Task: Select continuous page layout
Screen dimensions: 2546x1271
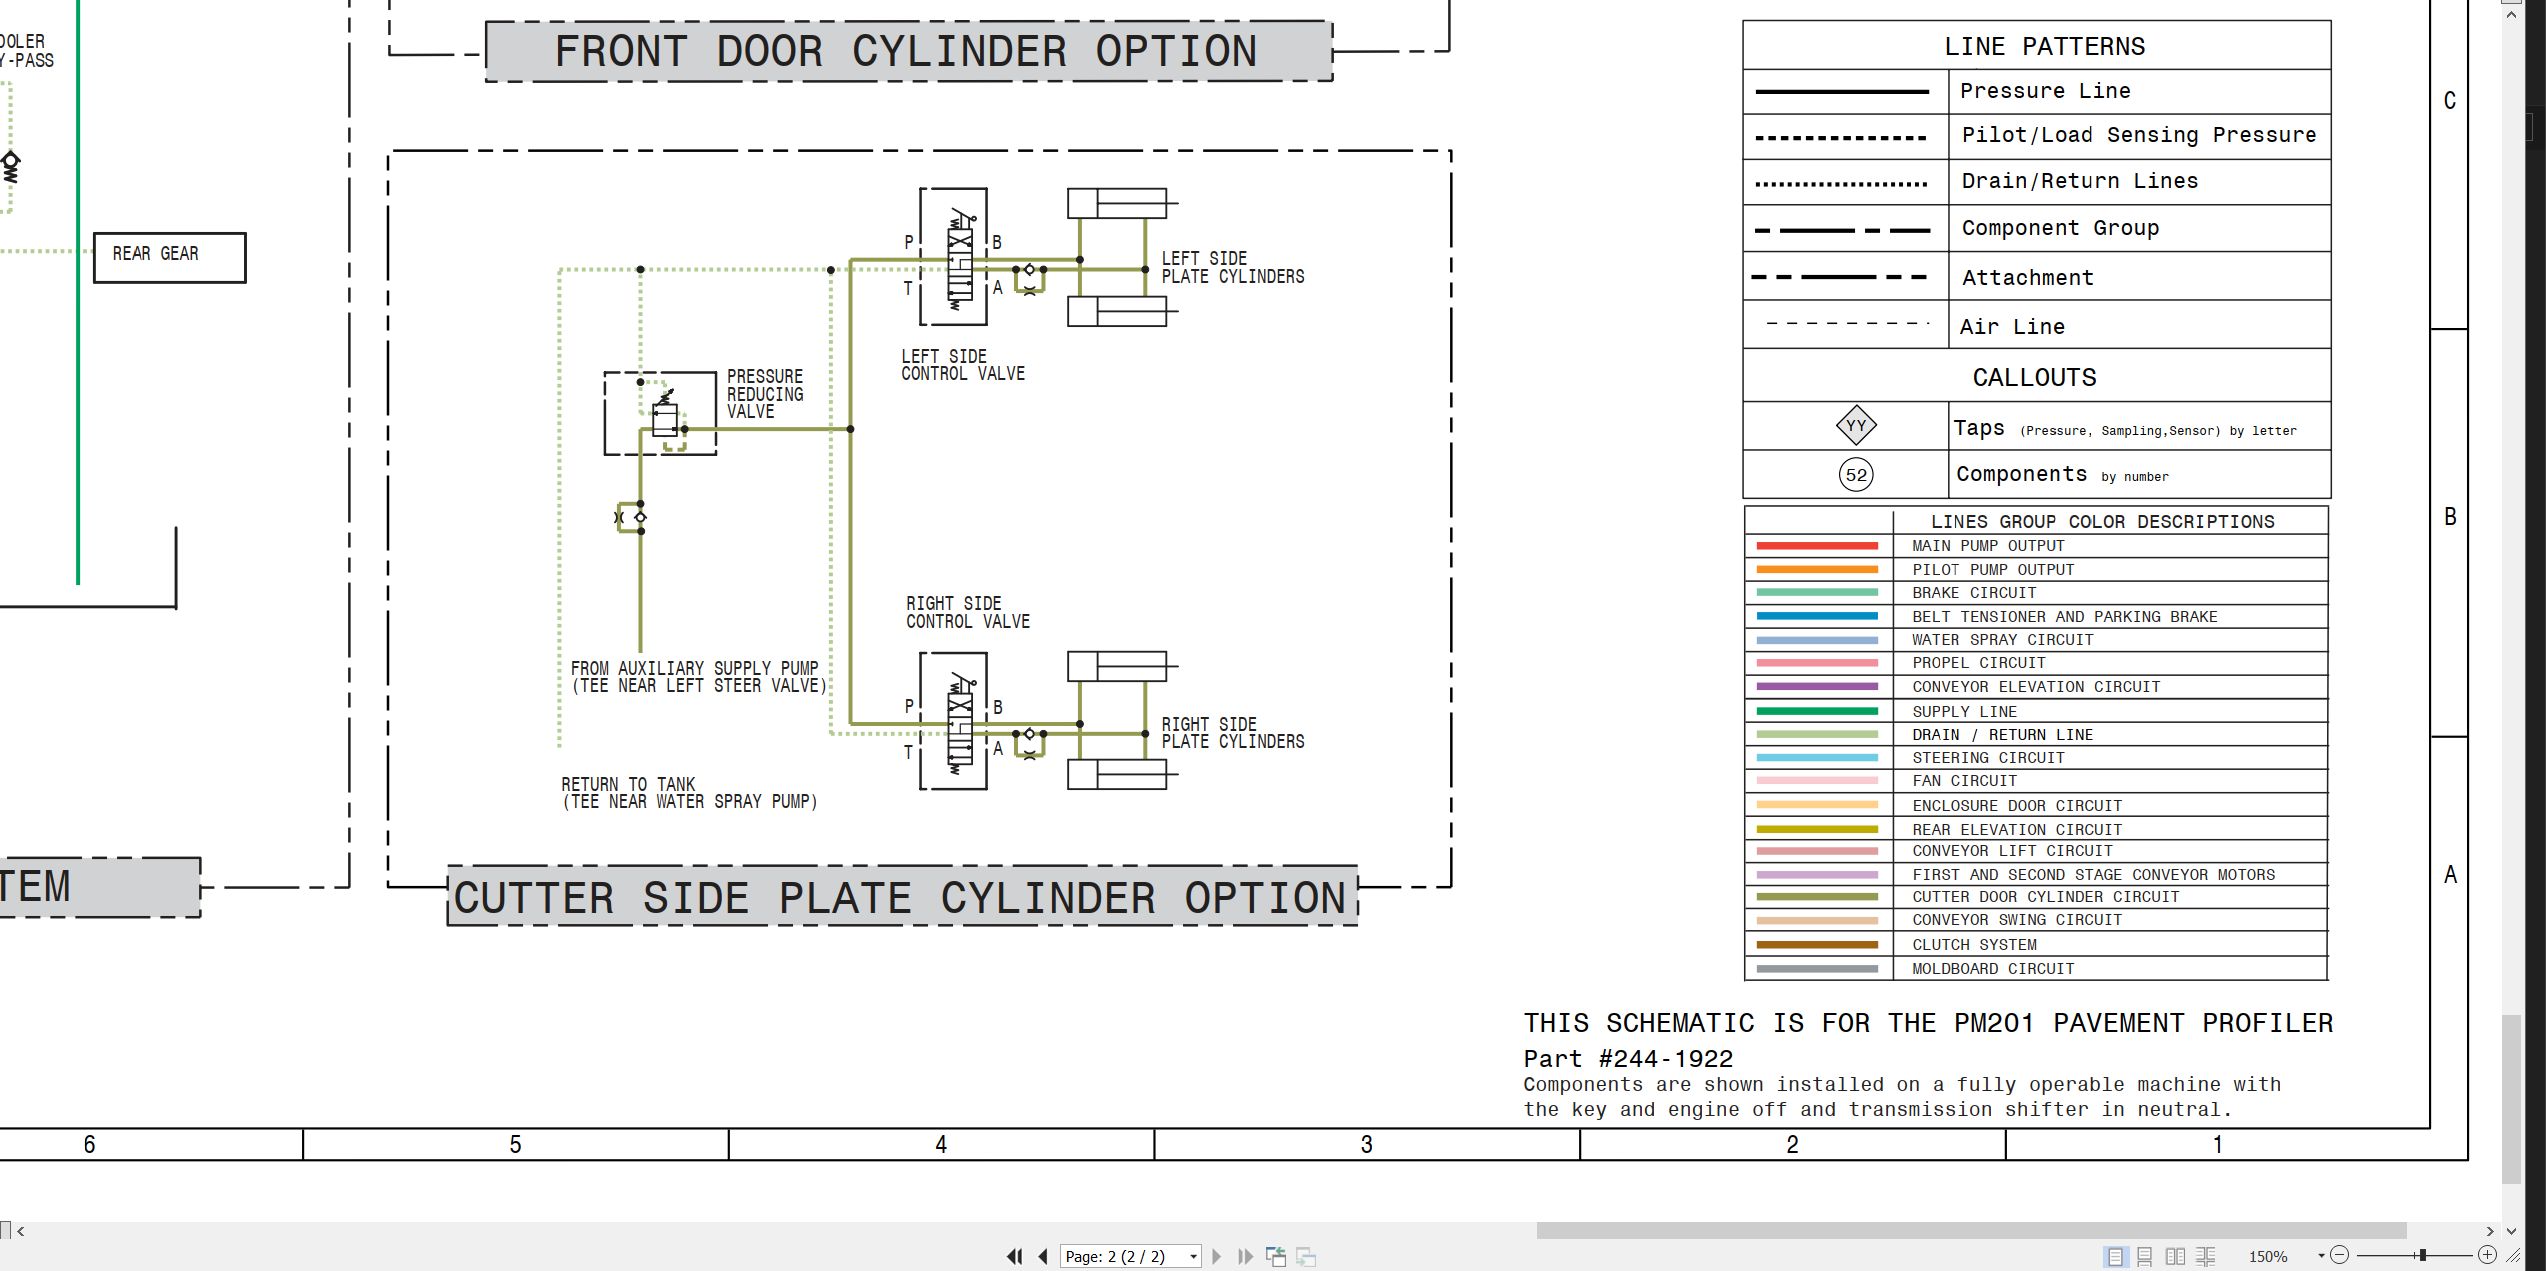Action: point(2144,1256)
